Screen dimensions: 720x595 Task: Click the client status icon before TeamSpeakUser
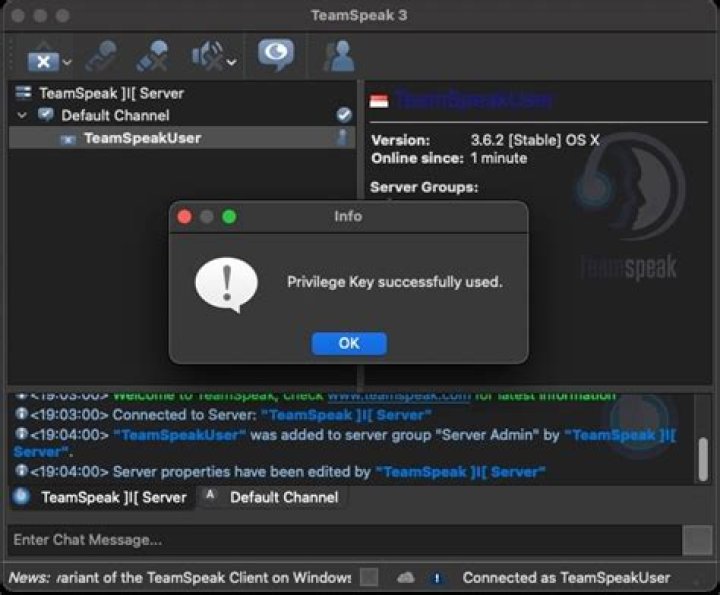tap(68, 139)
